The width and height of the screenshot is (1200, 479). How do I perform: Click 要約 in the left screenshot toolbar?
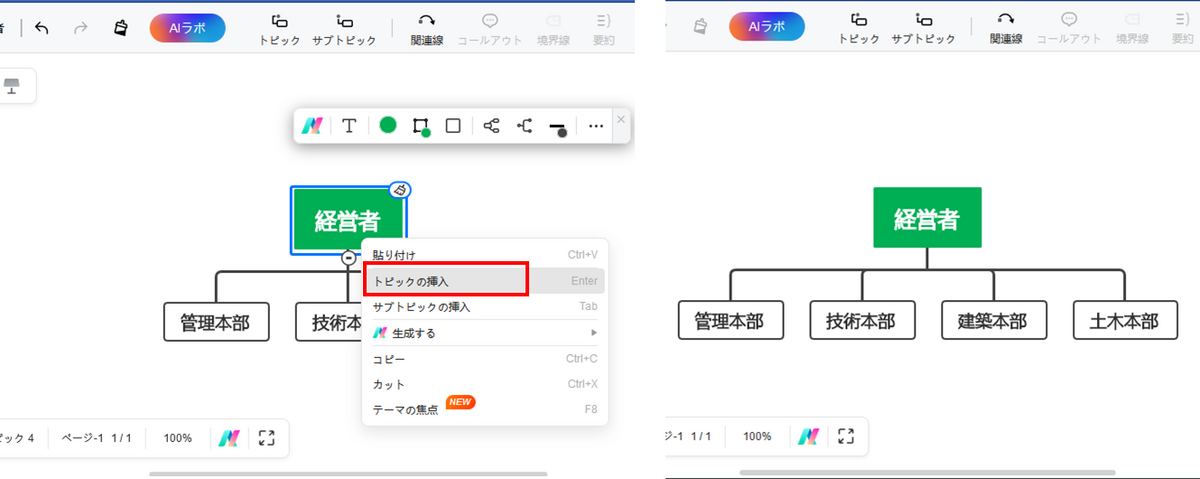[x=603, y=29]
